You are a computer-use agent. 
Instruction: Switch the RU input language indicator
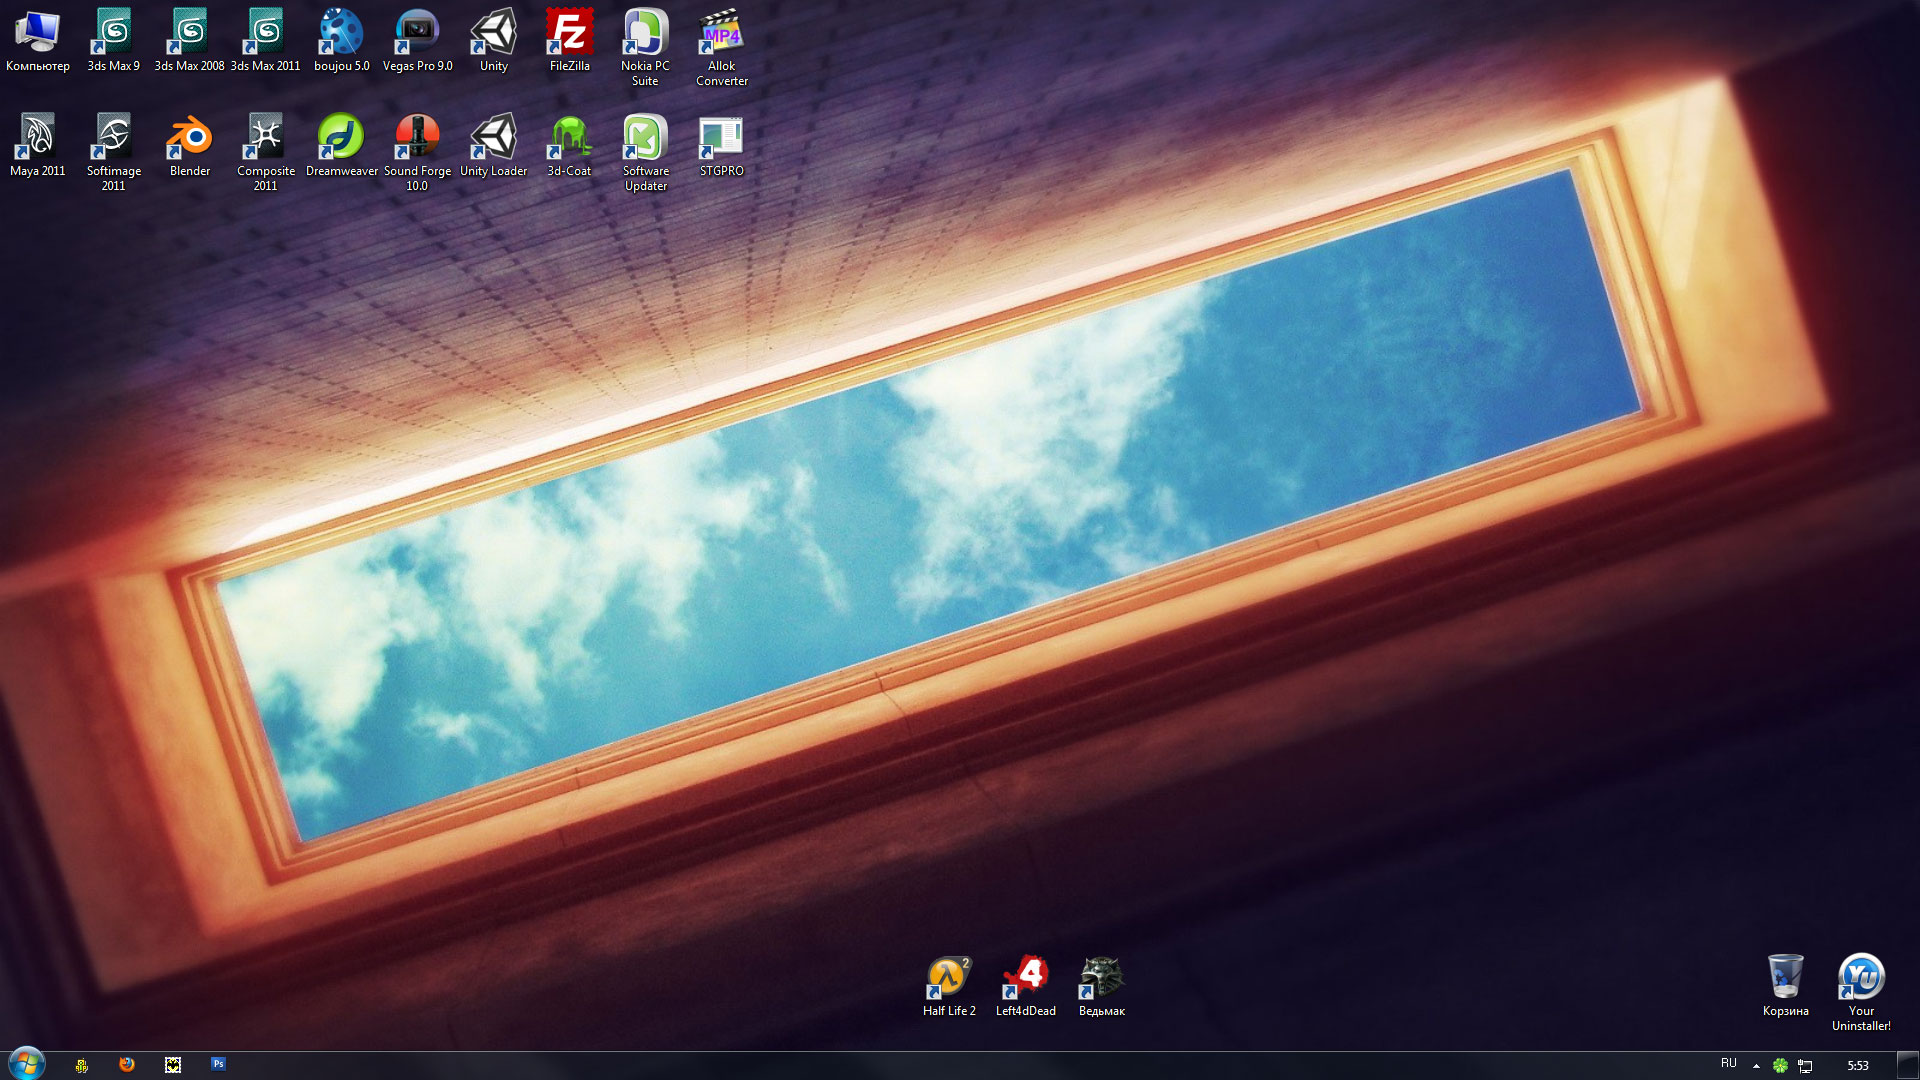pyautogui.click(x=1729, y=1064)
